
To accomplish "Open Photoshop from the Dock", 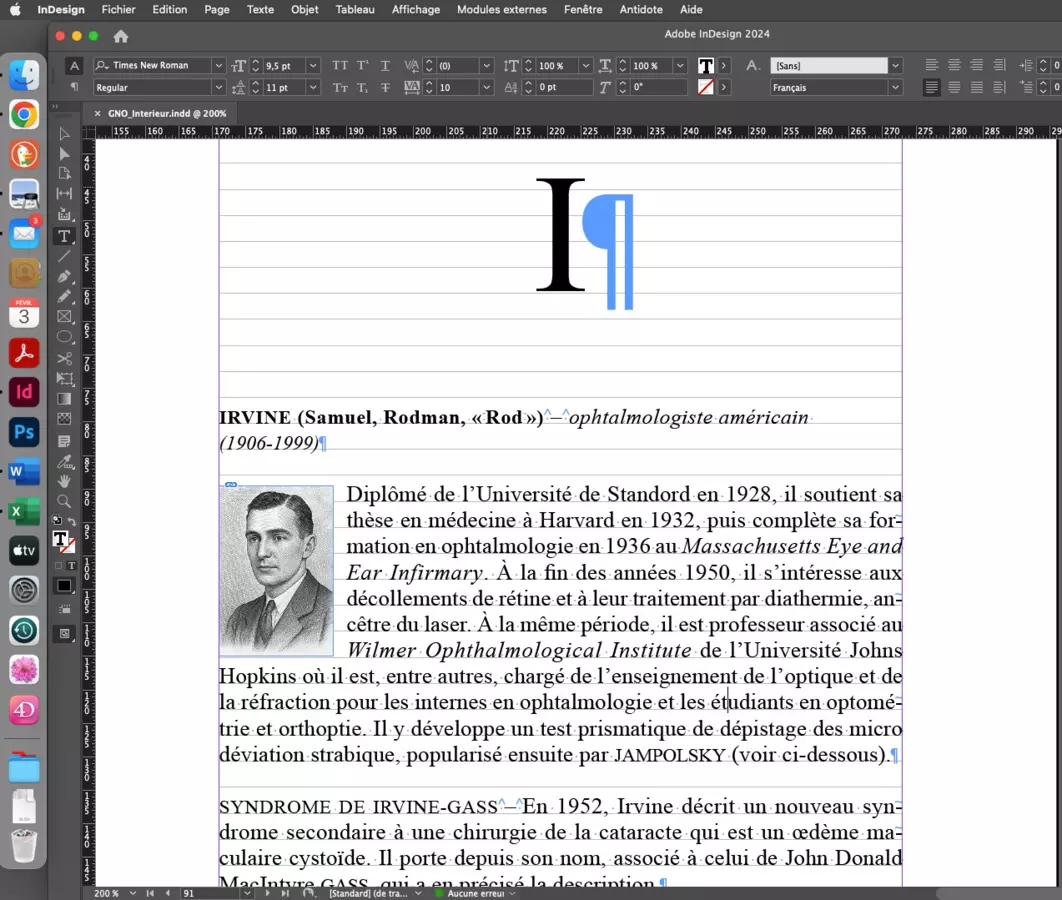I will 23,432.
